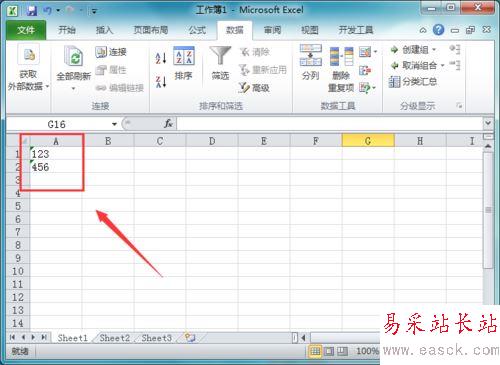The image size is (500, 365).
Task: Click 取消组合 (Ungroup) button
Action: click(x=414, y=65)
